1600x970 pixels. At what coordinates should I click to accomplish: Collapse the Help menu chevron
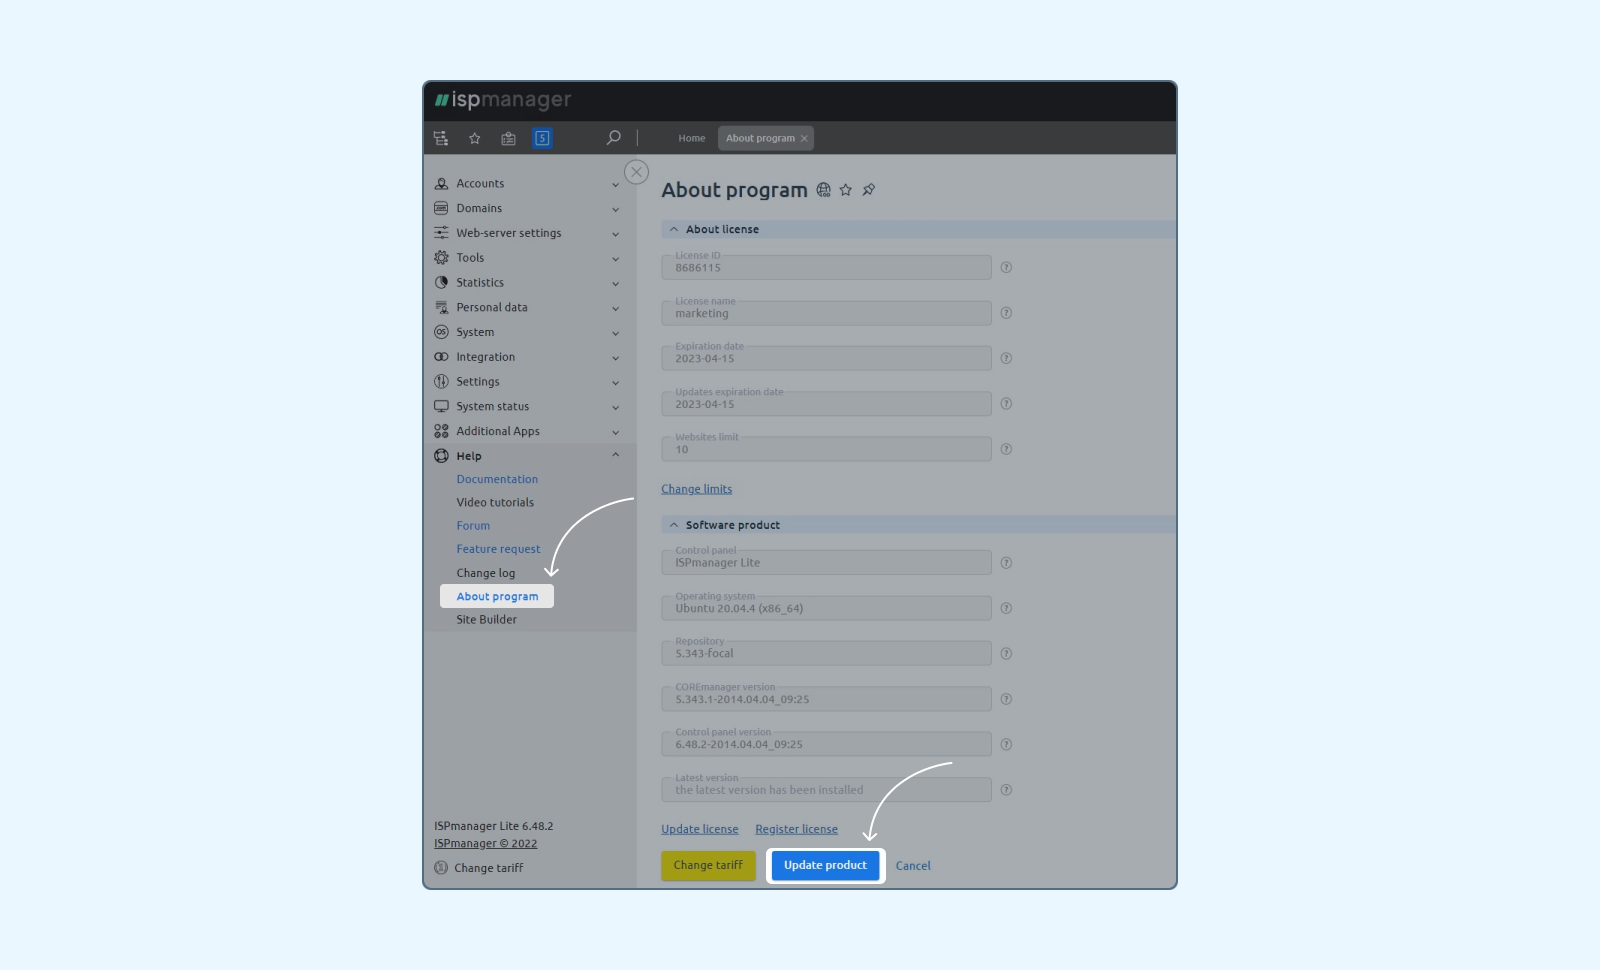(x=616, y=455)
